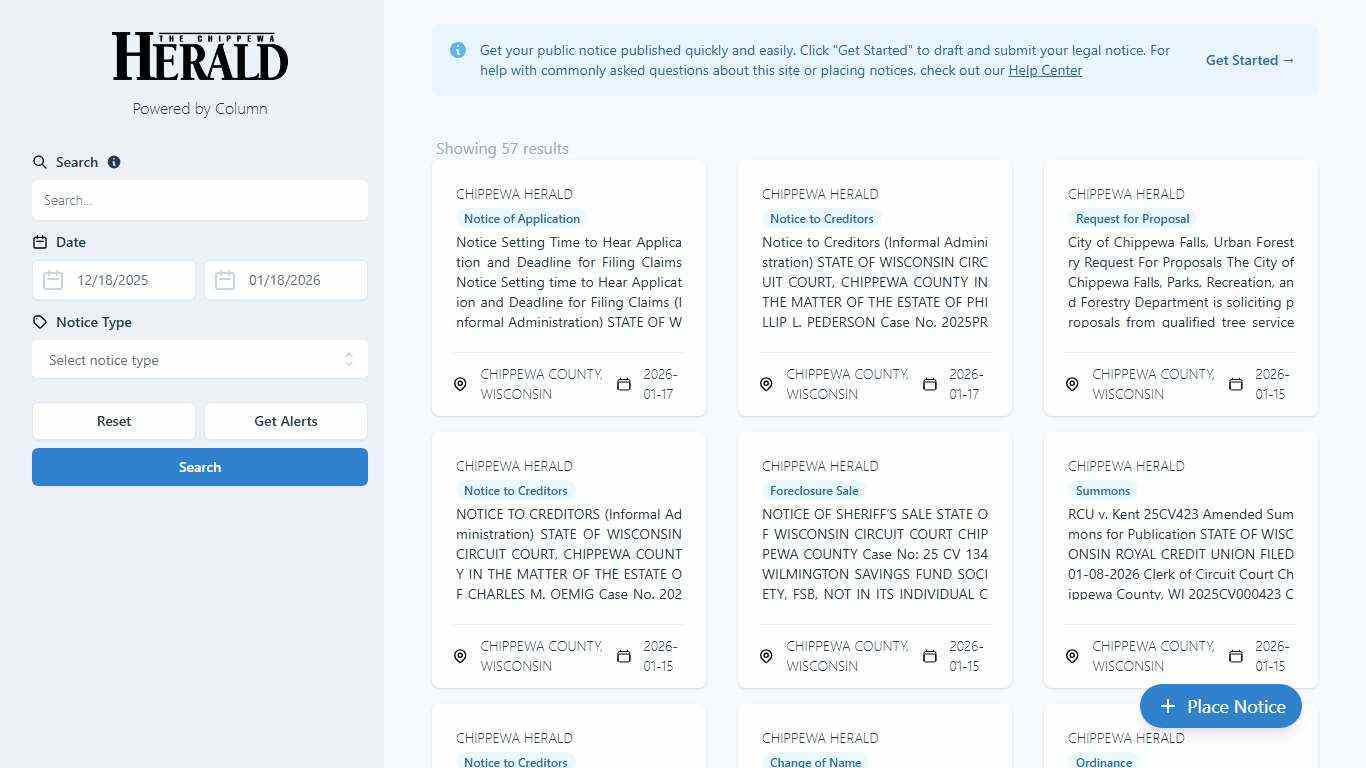This screenshot has height=768, width=1366.
Task: Click the Chippewa Herald logo
Action: click(200, 56)
